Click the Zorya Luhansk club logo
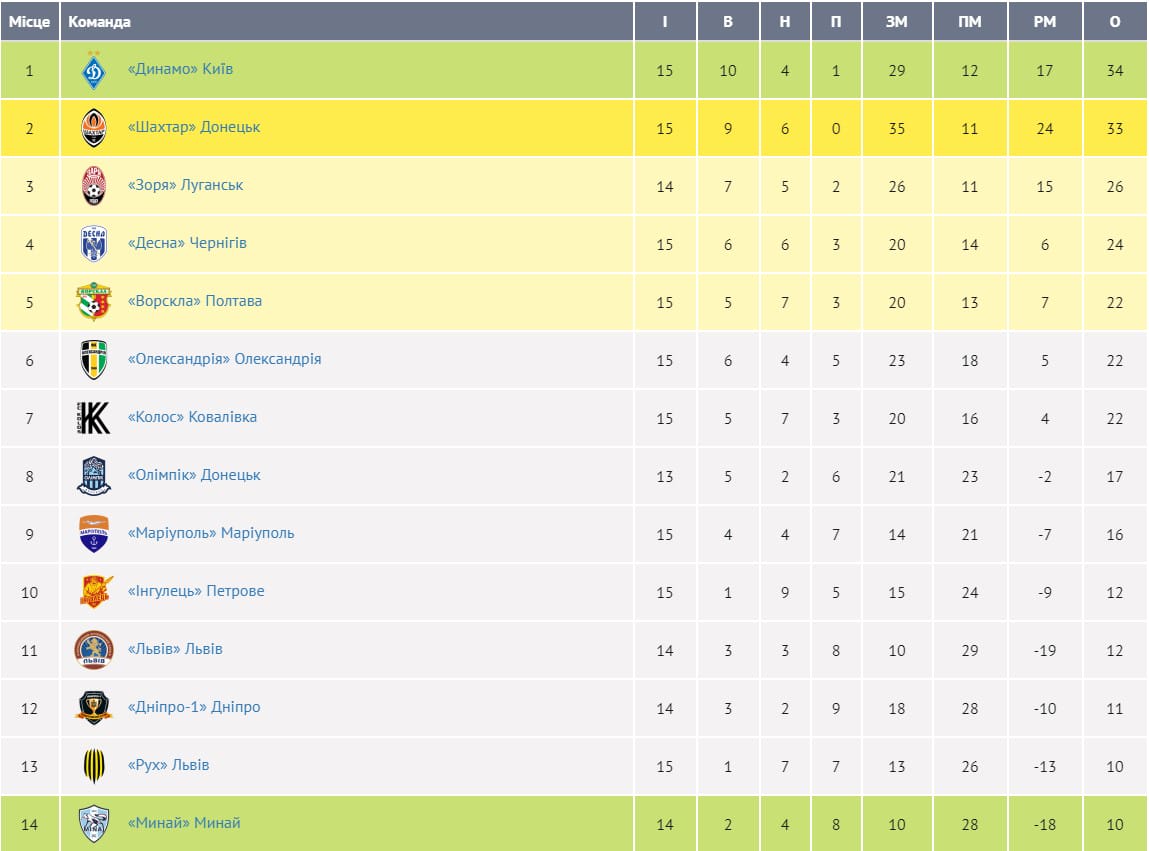 pos(94,186)
